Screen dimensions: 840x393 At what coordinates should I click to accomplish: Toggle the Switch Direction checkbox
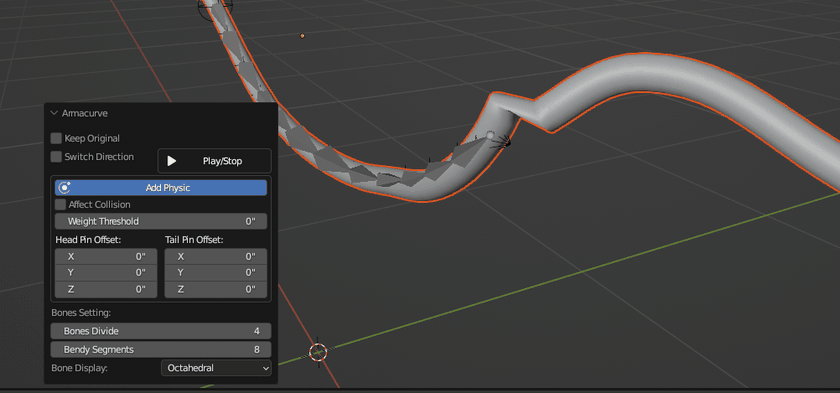[x=56, y=157]
